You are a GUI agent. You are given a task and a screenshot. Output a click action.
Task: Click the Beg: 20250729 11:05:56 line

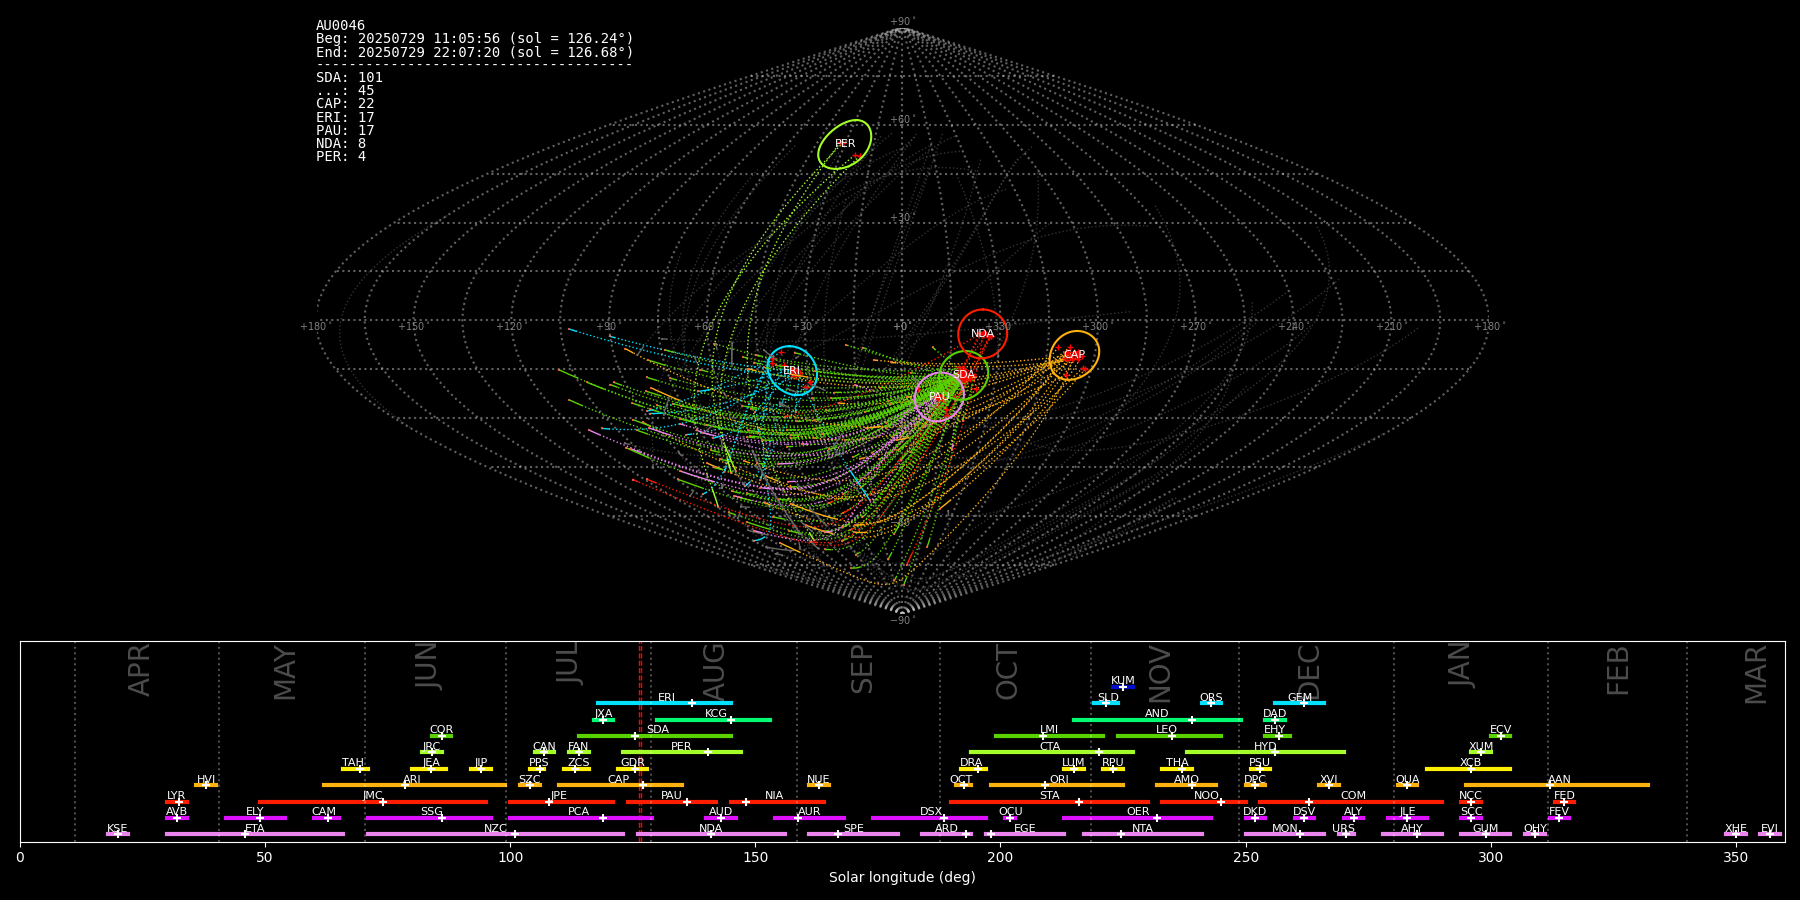pyautogui.click(x=475, y=39)
